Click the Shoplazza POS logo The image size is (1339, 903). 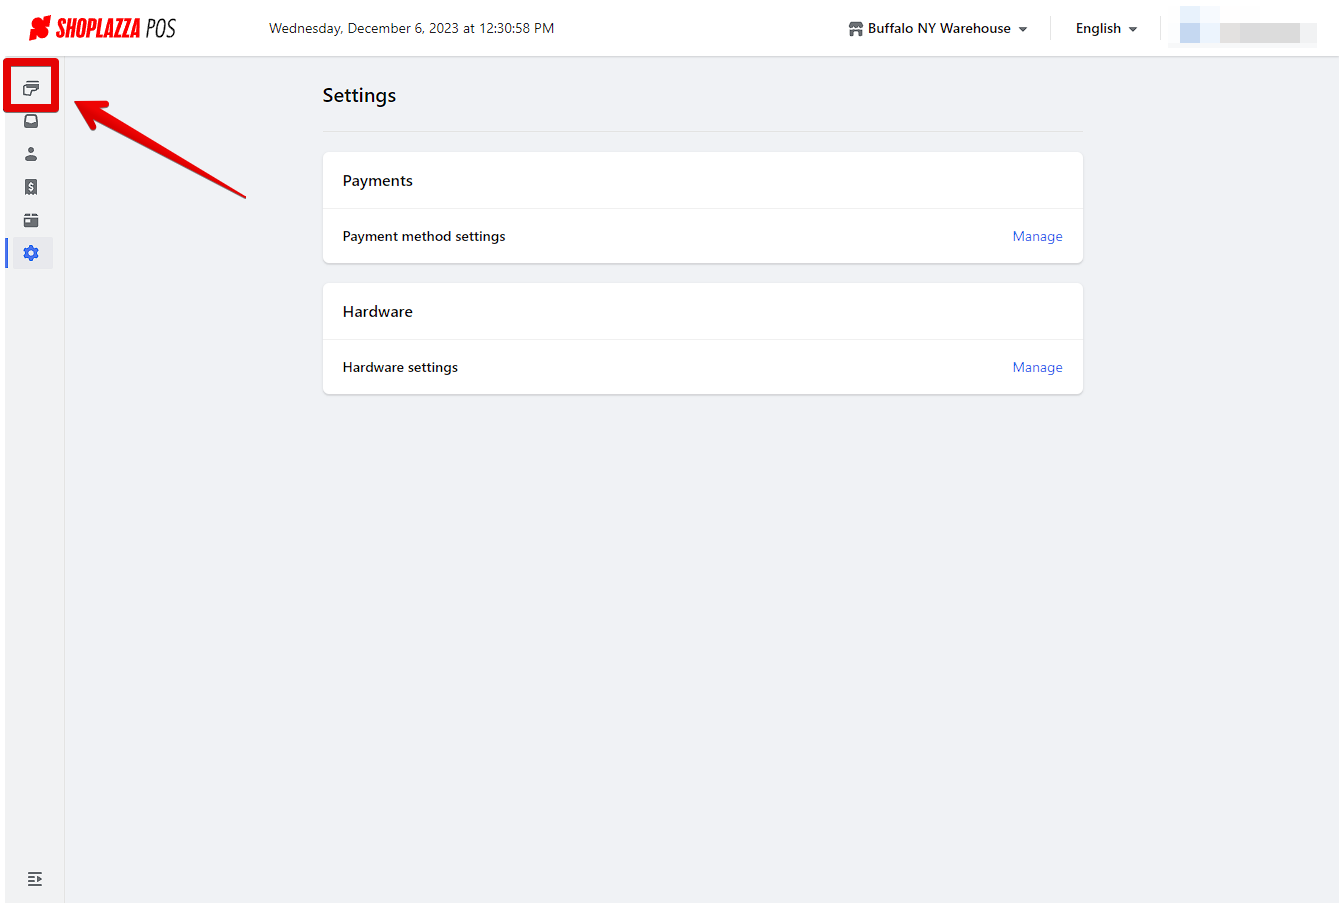(x=102, y=28)
